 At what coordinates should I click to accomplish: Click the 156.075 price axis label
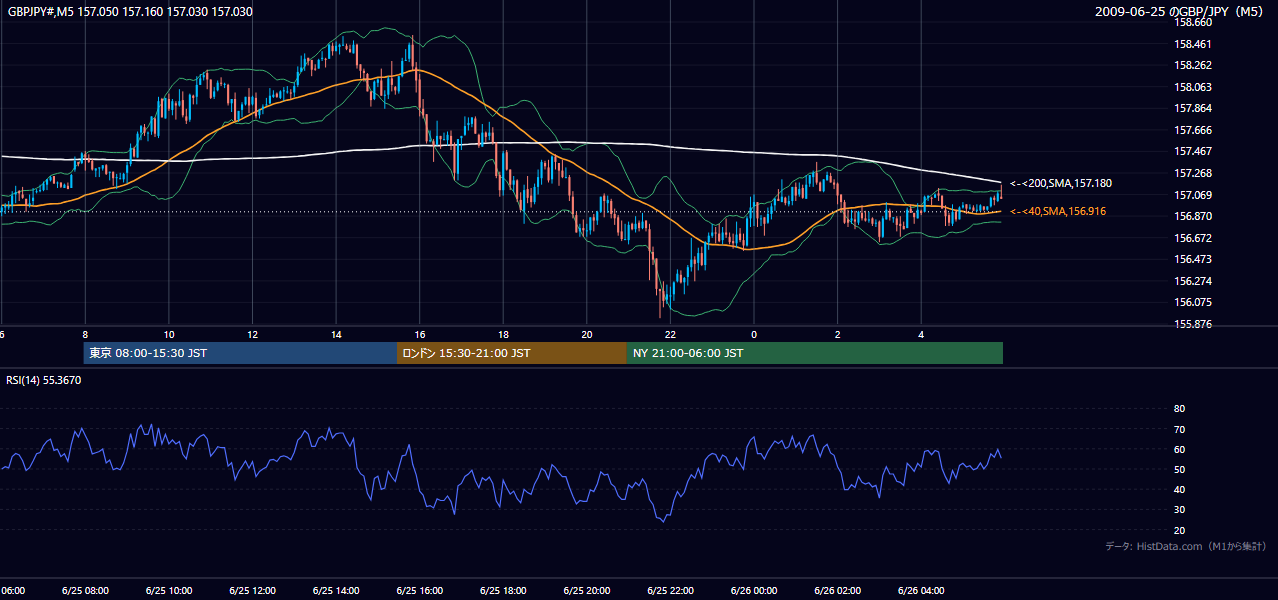click(1193, 302)
